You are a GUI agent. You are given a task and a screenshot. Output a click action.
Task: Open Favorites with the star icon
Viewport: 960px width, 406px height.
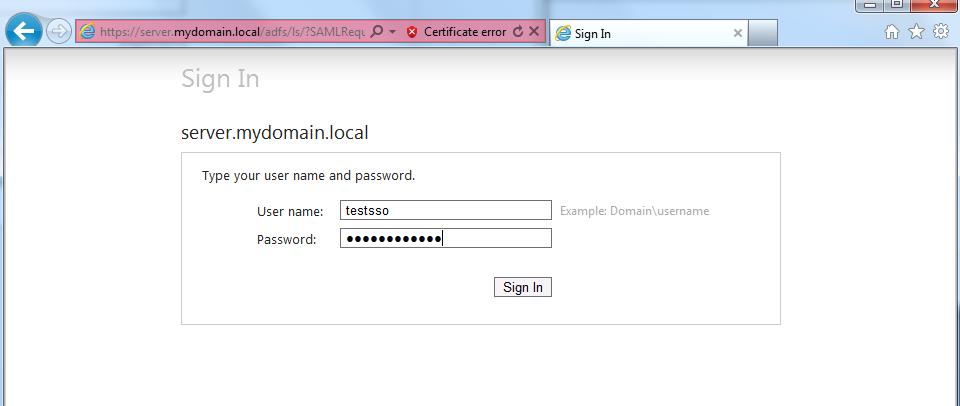[x=917, y=32]
